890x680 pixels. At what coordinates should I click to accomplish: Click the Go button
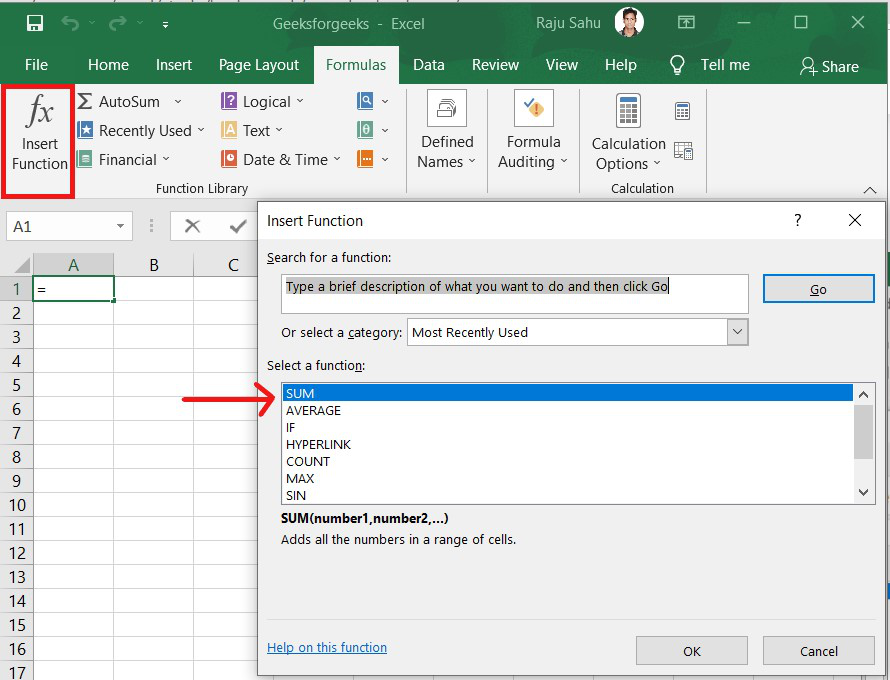click(818, 289)
